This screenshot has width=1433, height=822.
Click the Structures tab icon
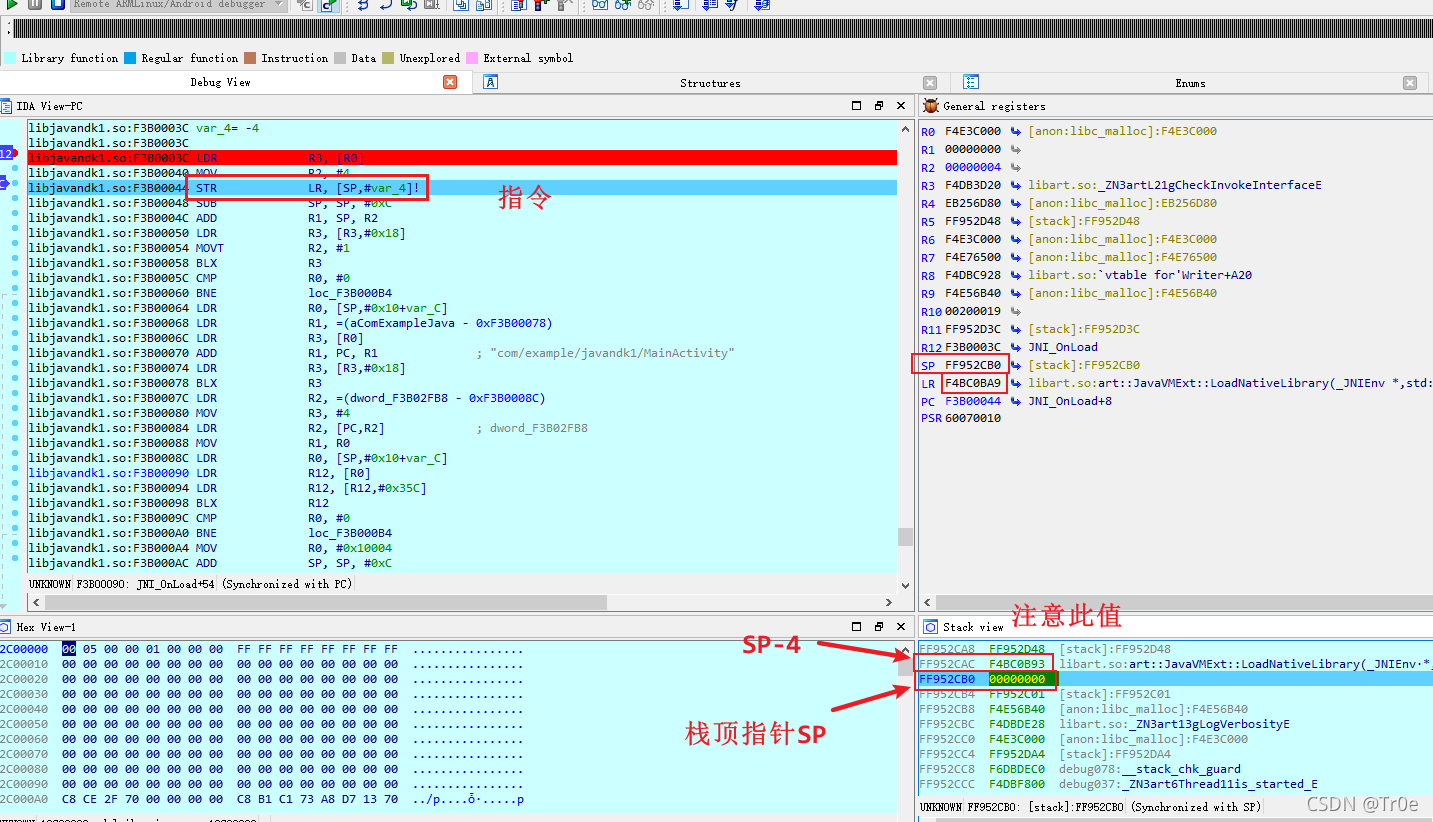491,83
